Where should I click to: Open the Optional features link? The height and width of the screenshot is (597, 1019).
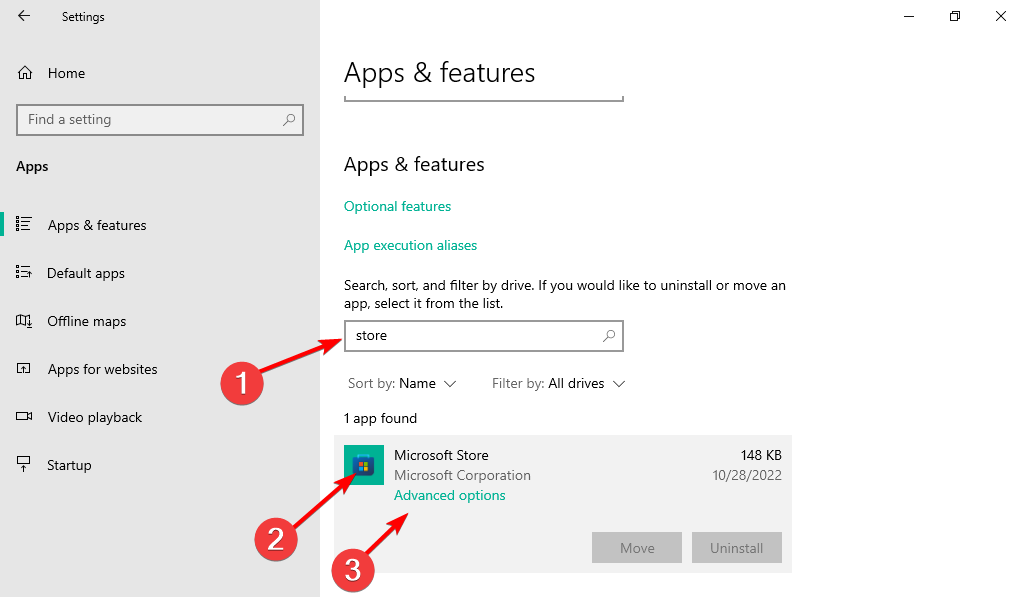(397, 206)
